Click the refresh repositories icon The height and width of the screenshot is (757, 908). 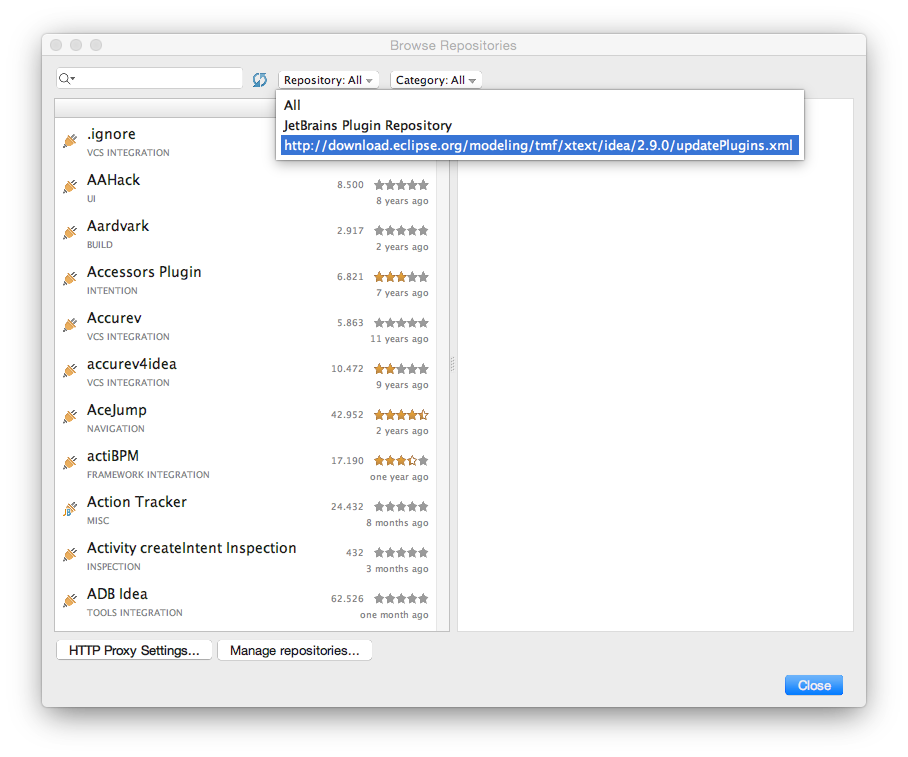(x=260, y=79)
